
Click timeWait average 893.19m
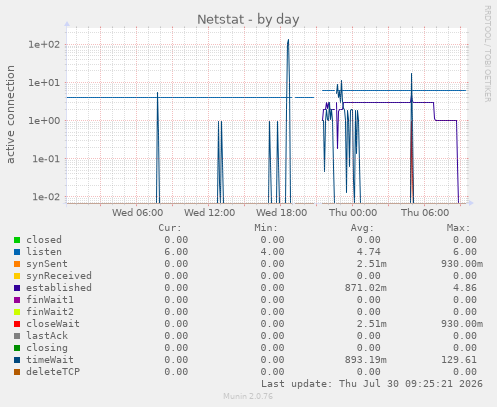pos(366,360)
